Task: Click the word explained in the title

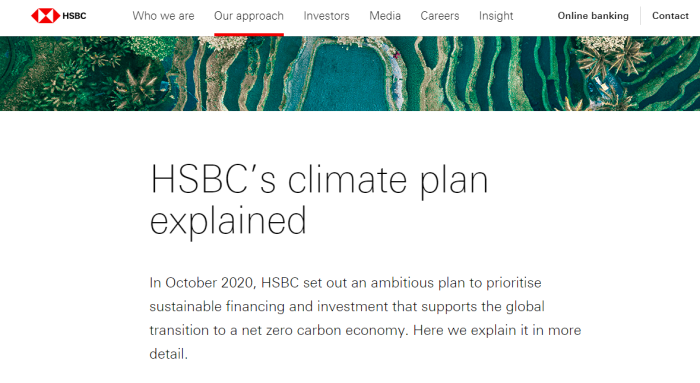Action: coord(228,221)
